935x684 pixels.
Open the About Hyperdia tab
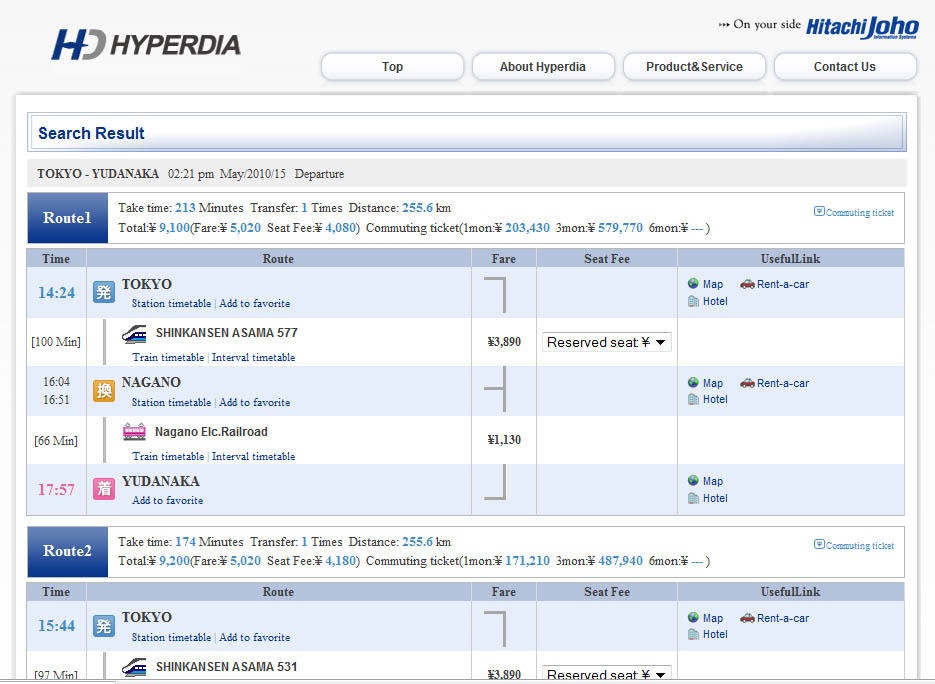pyautogui.click(x=543, y=67)
